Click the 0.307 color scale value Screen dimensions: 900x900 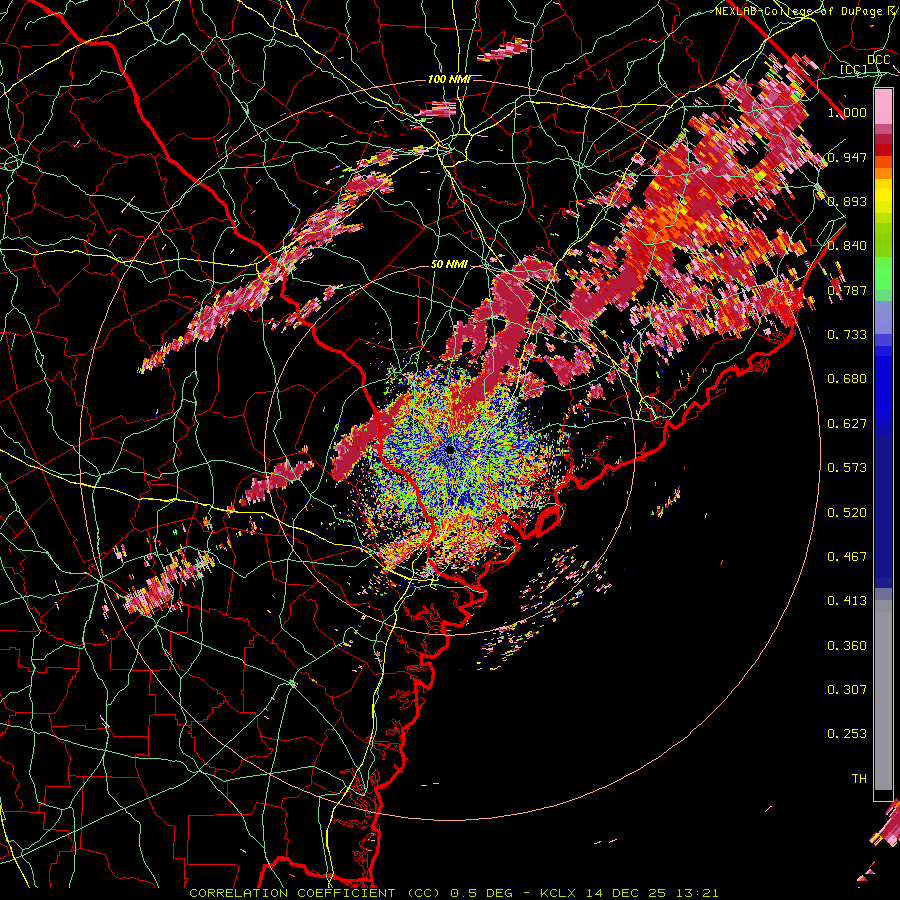point(847,690)
